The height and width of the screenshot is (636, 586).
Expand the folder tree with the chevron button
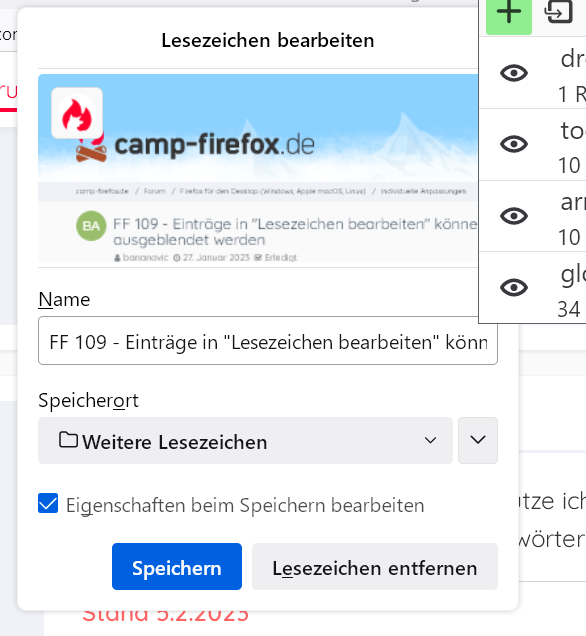478,440
